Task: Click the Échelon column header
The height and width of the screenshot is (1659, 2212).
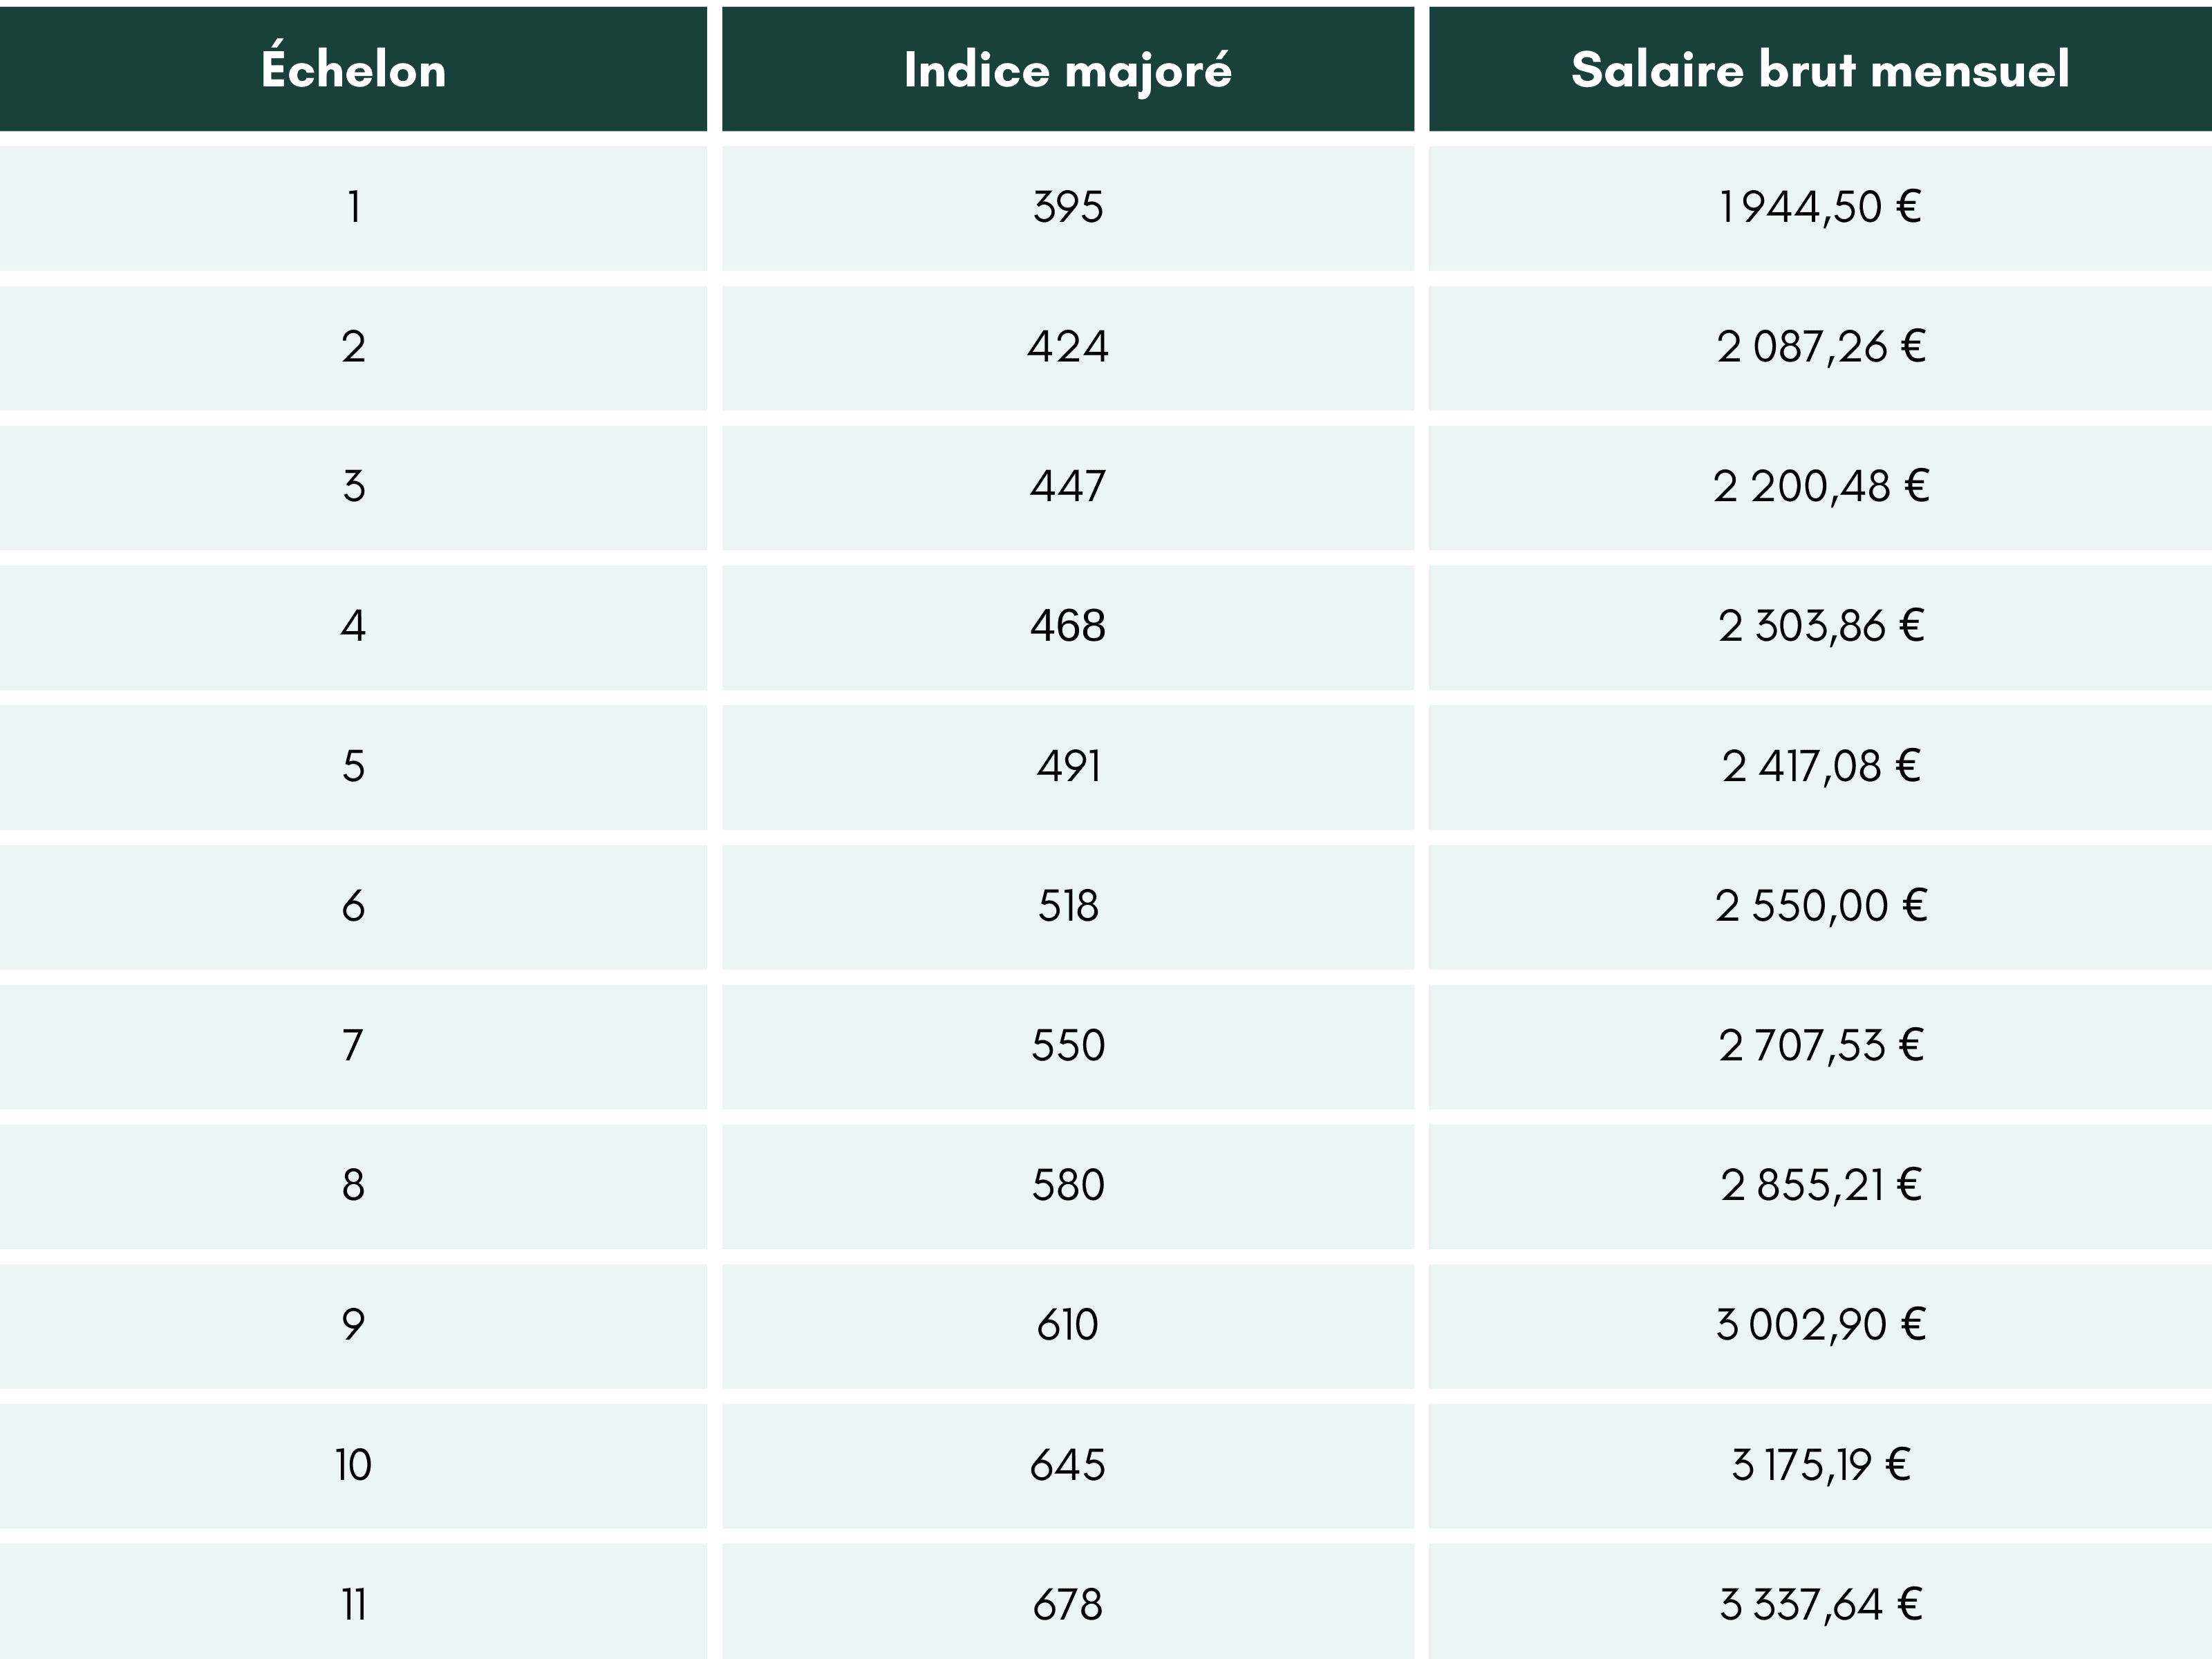Action: click(x=353, y=70)
